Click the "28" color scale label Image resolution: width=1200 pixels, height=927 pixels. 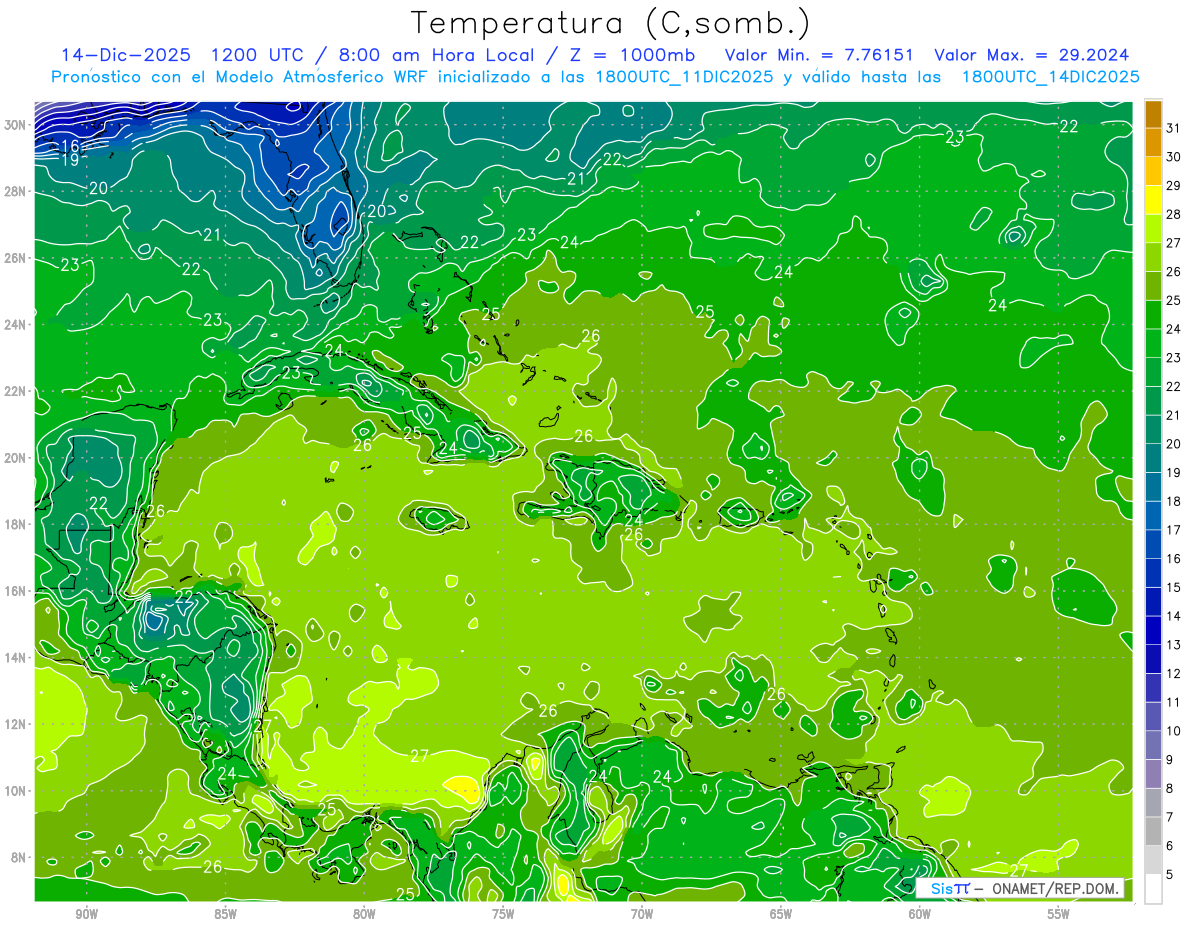(x=1174, y=215)
